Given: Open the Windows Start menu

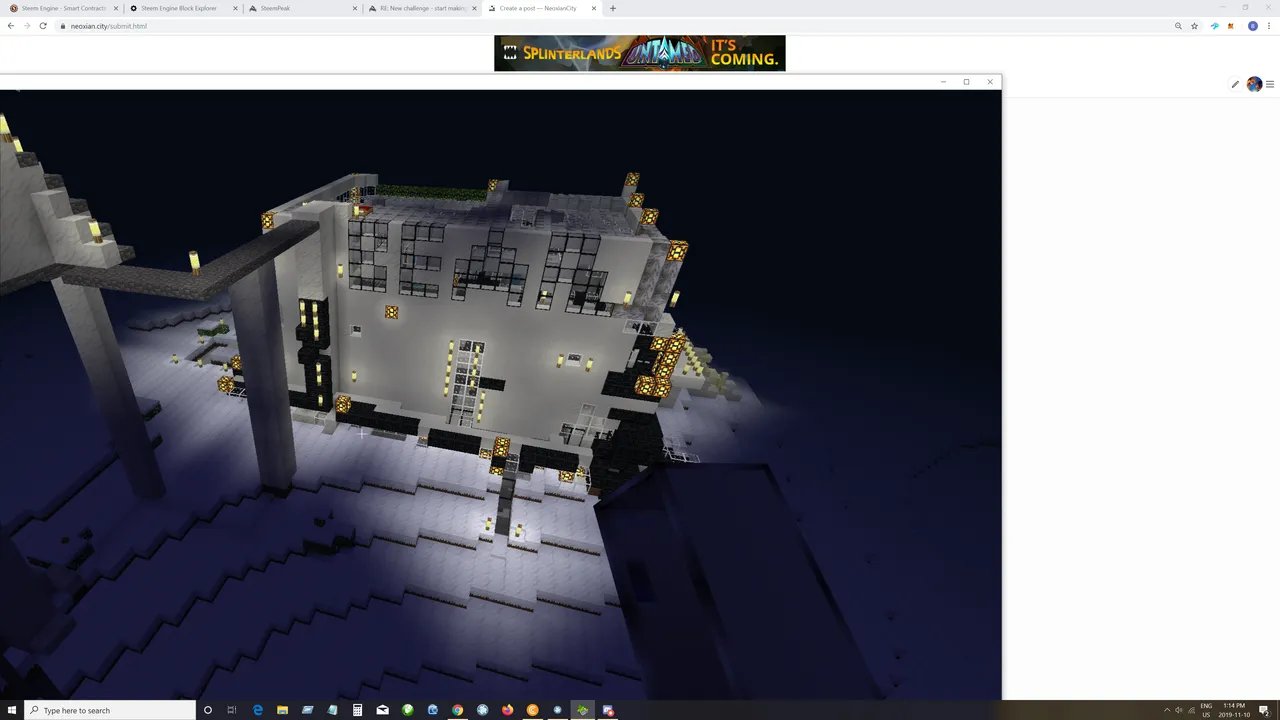Looking at the screenshot, I should (12, 710).
